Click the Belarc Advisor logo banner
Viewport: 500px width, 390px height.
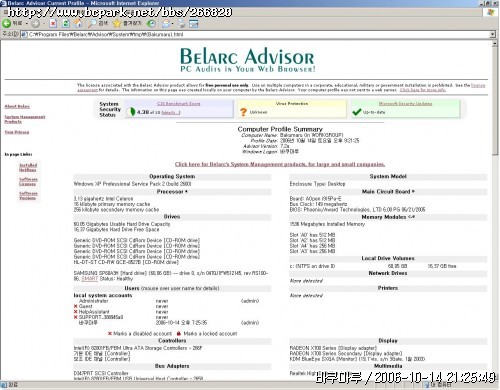(247, 60)
